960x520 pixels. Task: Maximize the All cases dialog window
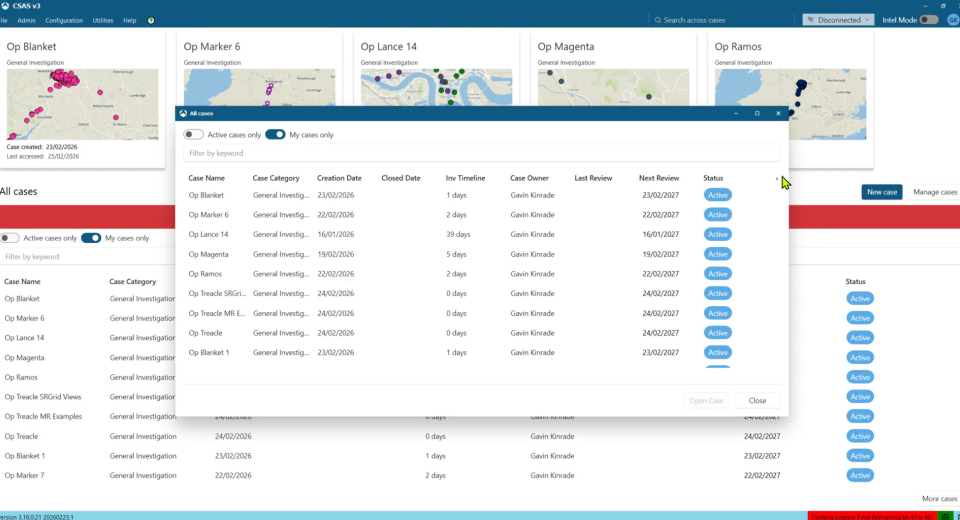(757, 113)
